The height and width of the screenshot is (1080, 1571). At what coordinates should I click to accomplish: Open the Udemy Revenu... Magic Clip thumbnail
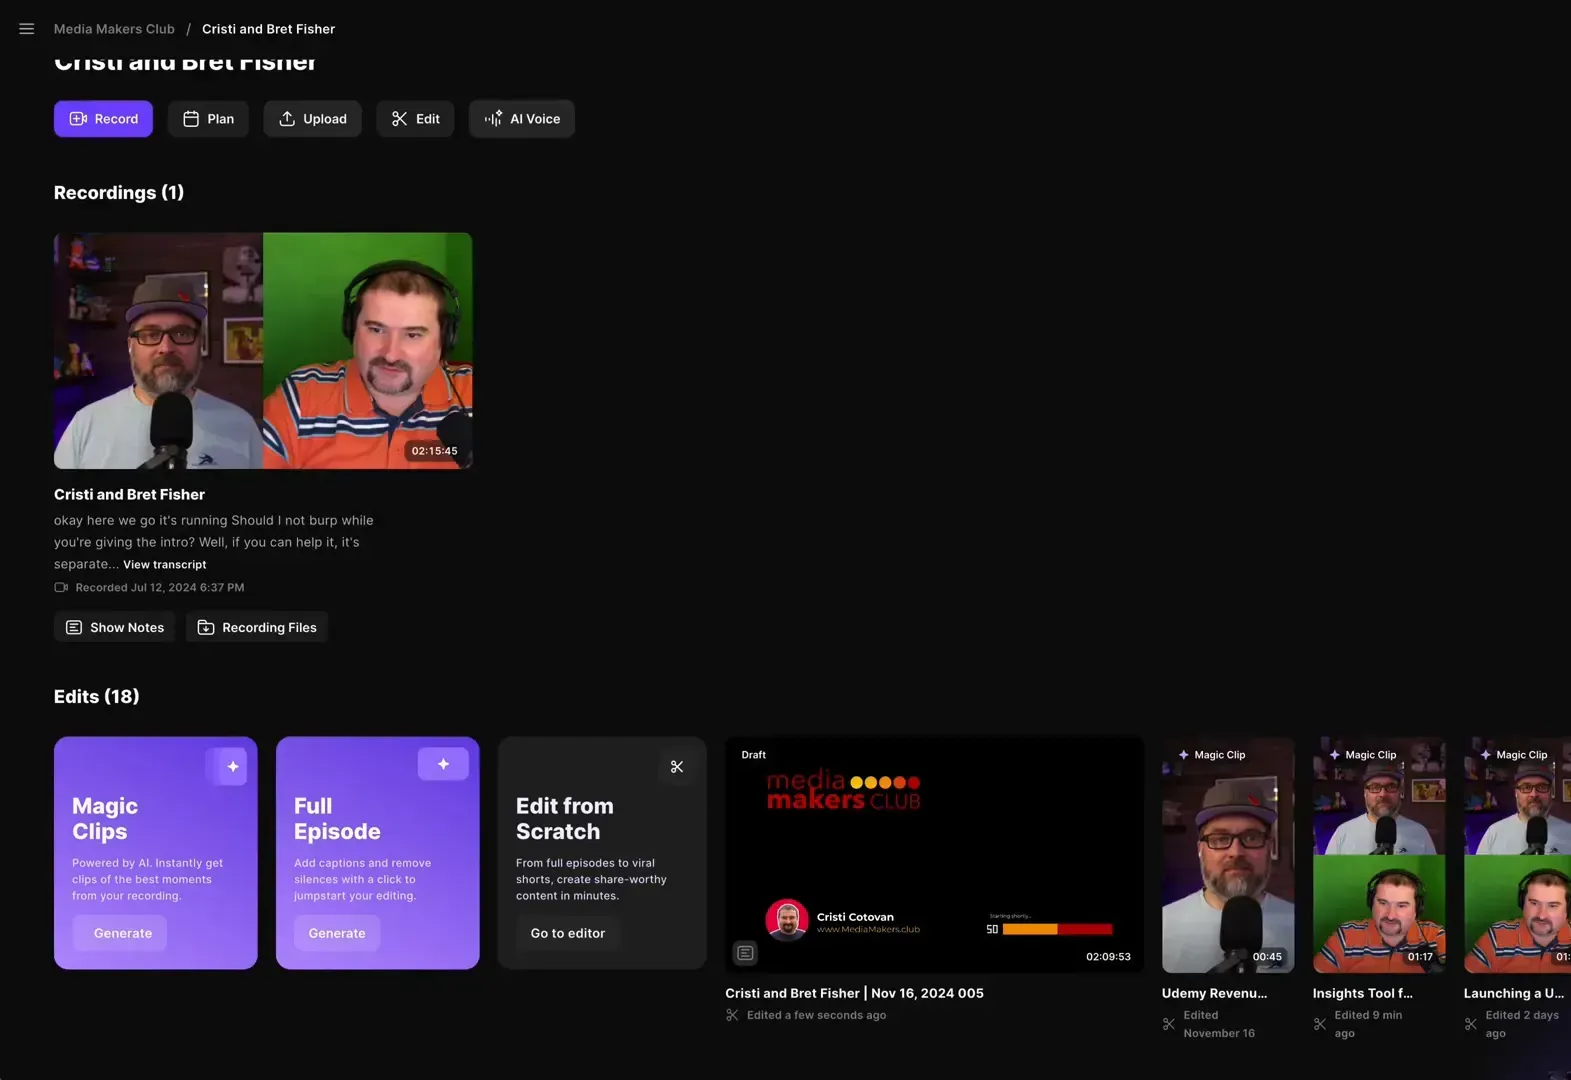[x=1228, y=855]
